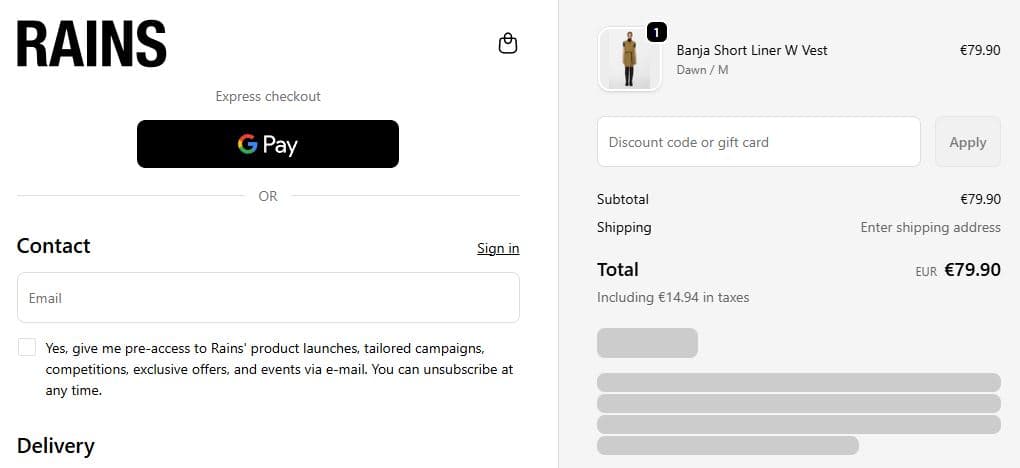Focus the Email input field

tap(268, 298)
